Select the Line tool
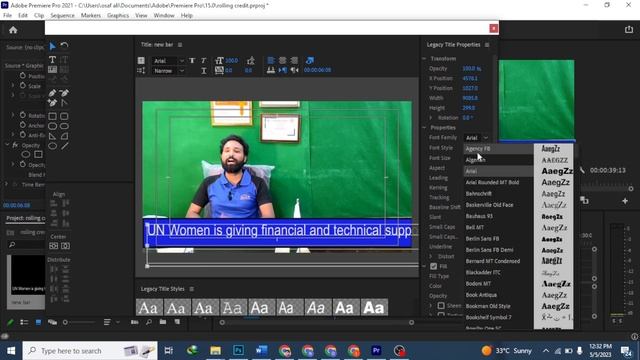This screenshot has height=360, width=640. tap(64, 146)
